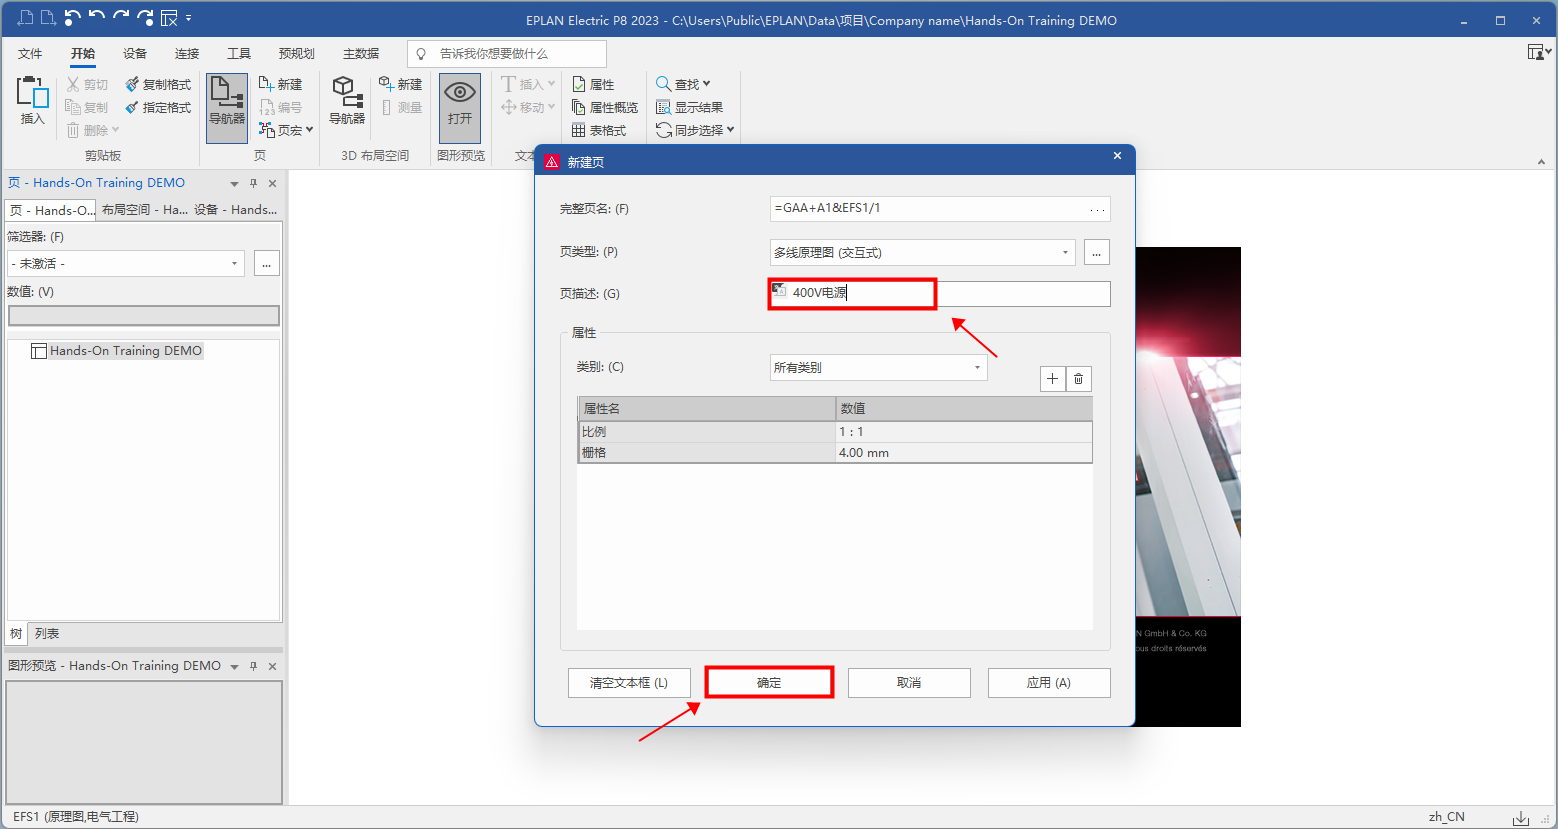Add a property with the plus button
The width and height of the screenshot is (1558, 829).
coord(1052,379)
